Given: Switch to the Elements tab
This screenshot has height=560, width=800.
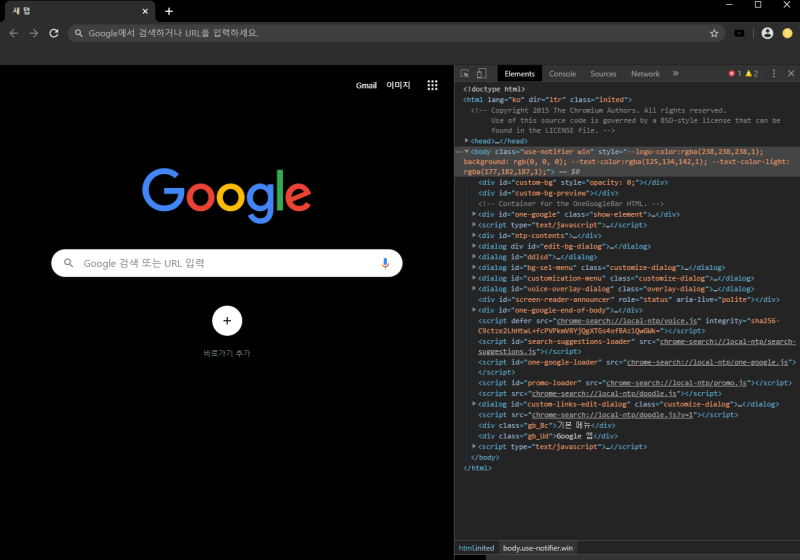Looking at the screenshot, I should [519, 74].
